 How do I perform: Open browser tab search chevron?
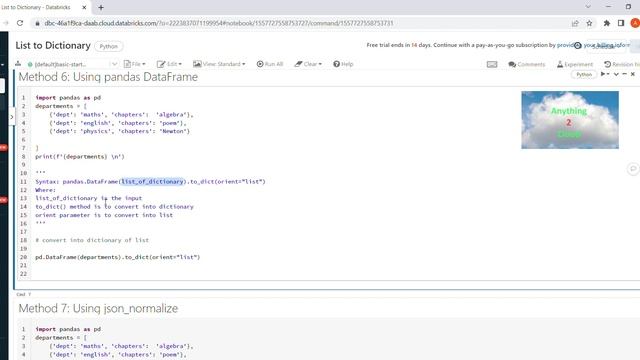click(x=588, y=7)
